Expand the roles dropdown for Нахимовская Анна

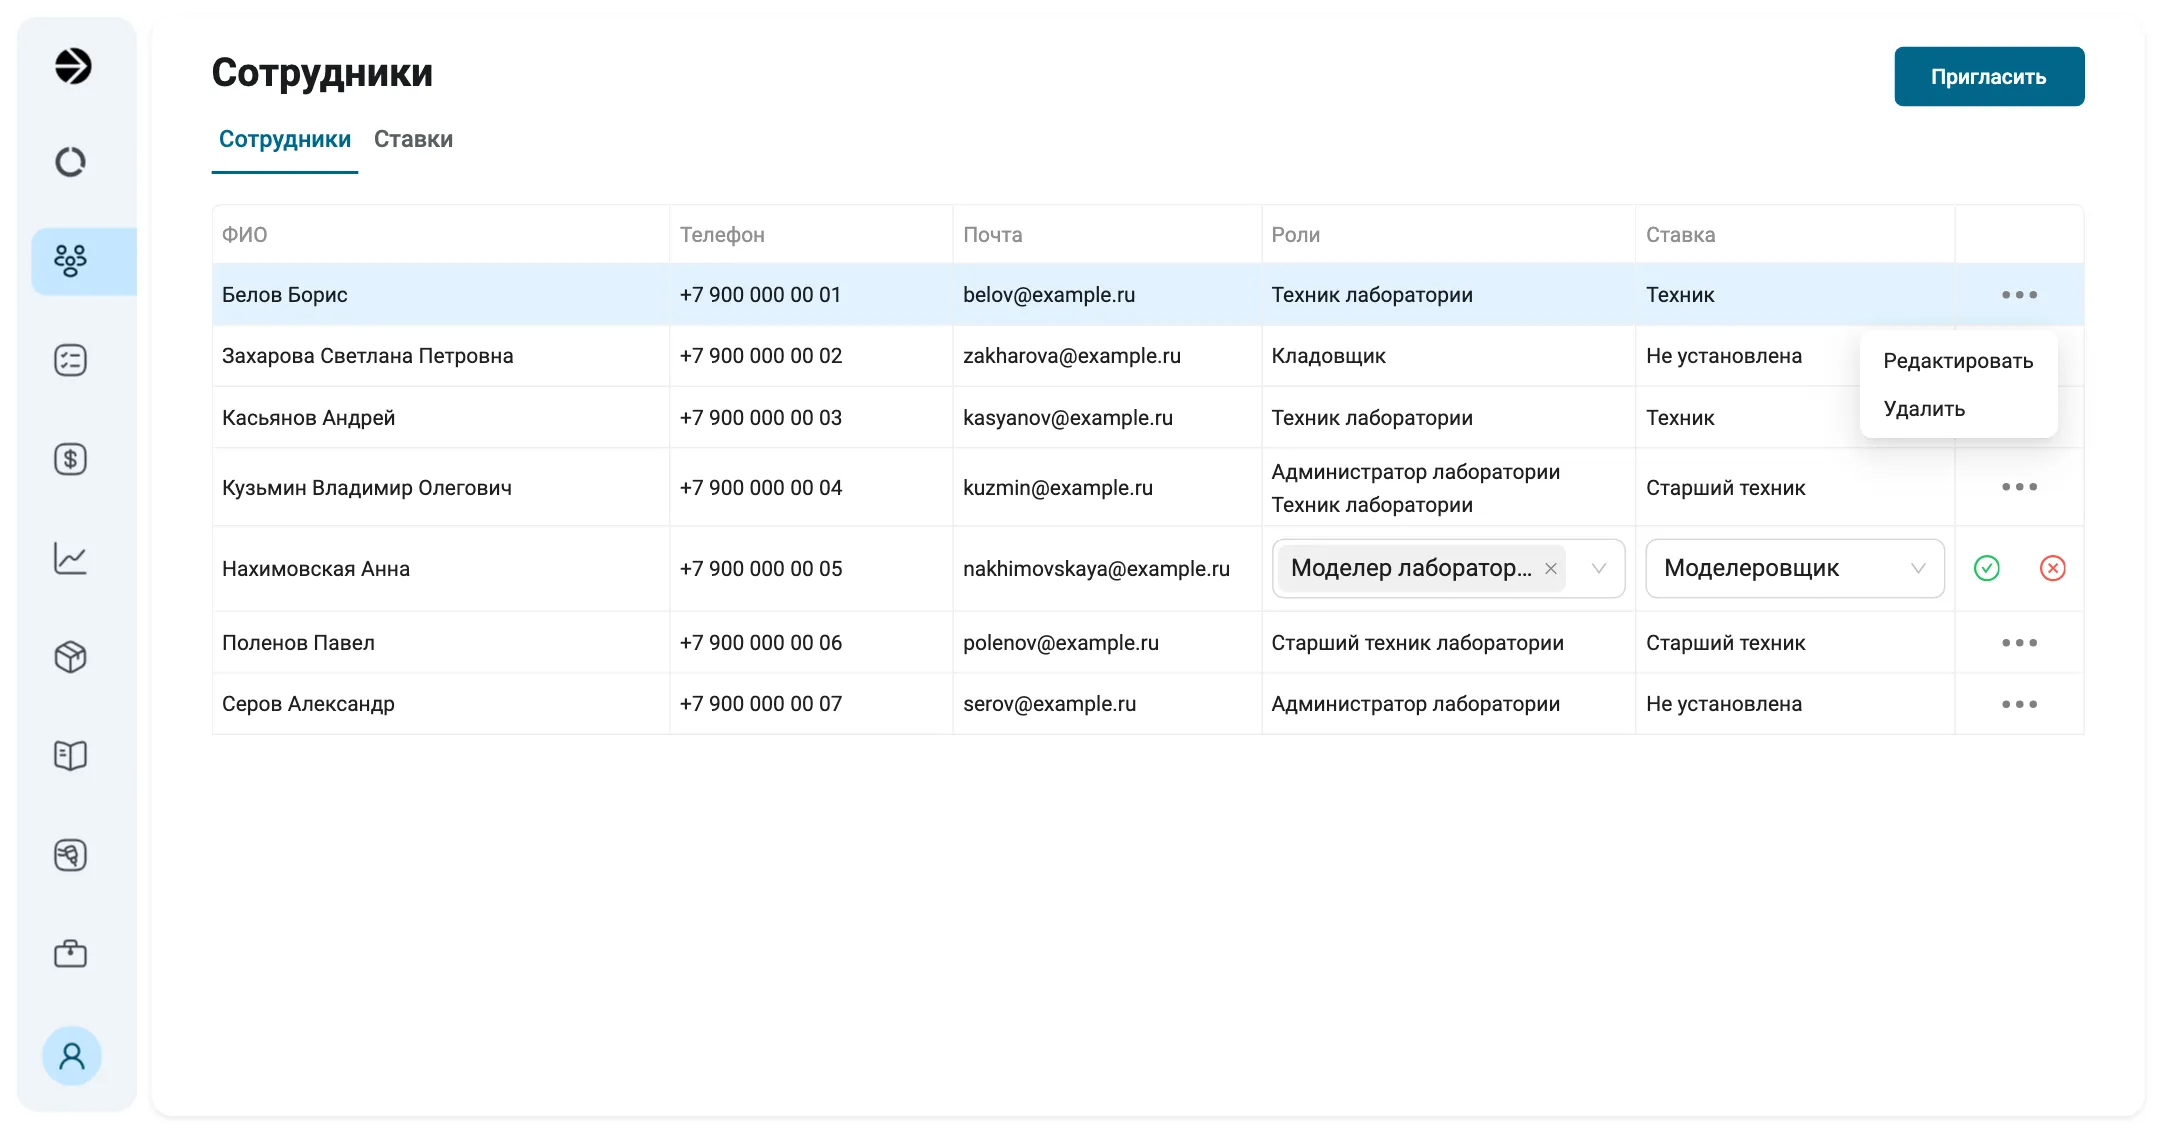click(1599, 569)
